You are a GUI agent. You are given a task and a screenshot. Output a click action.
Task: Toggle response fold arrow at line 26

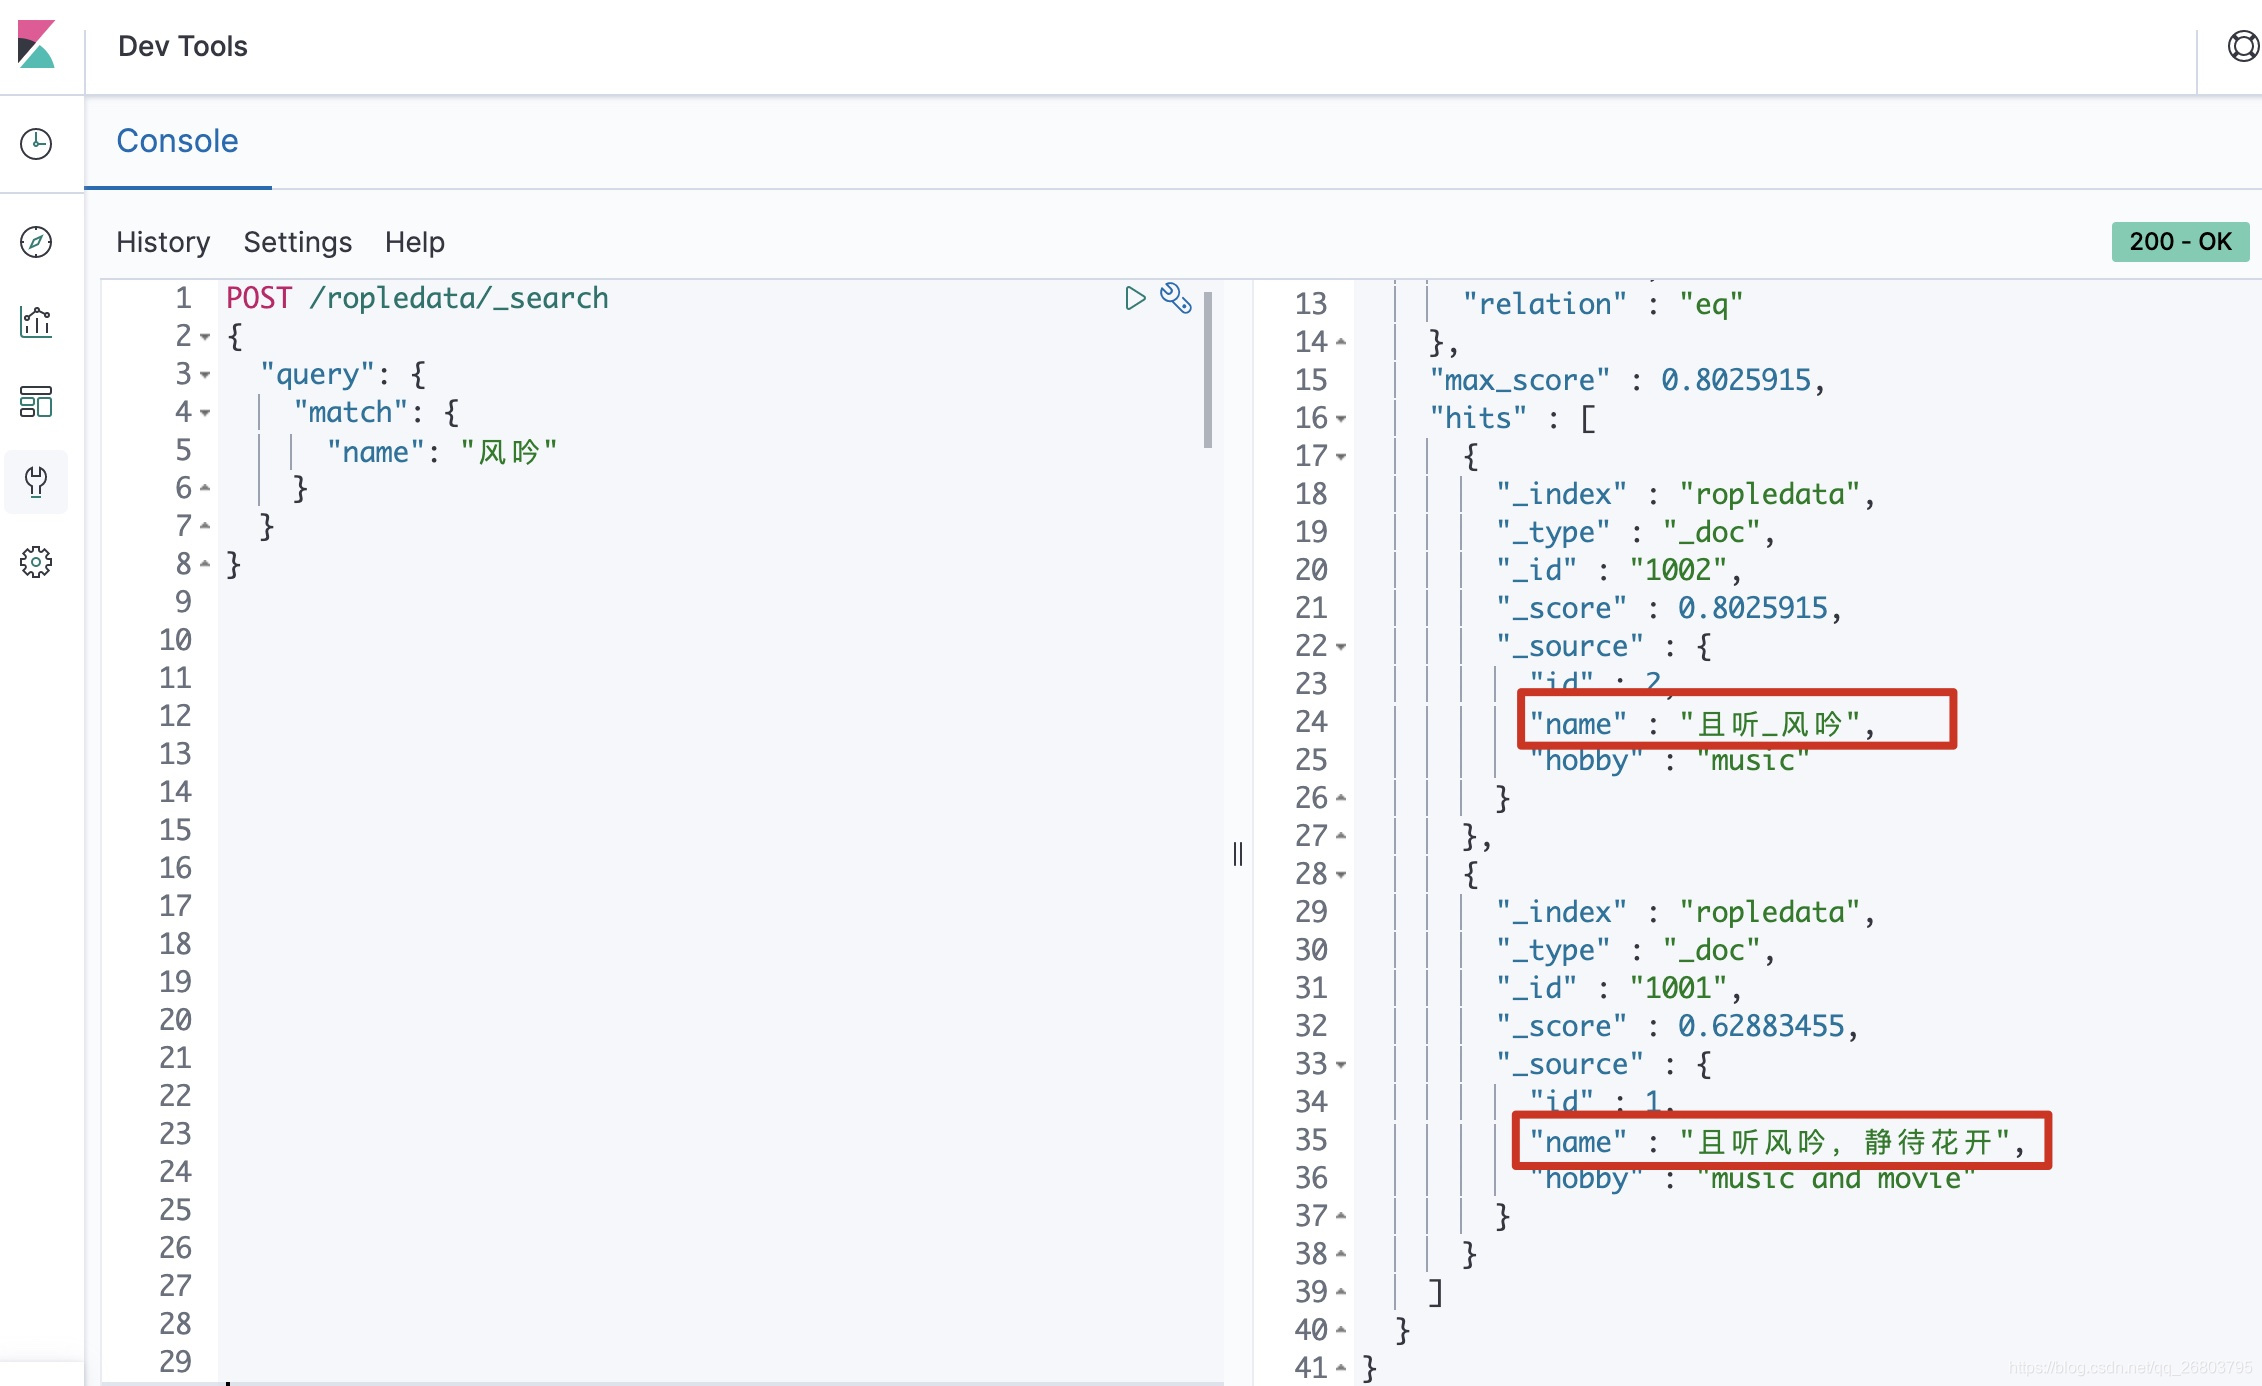1341,798
